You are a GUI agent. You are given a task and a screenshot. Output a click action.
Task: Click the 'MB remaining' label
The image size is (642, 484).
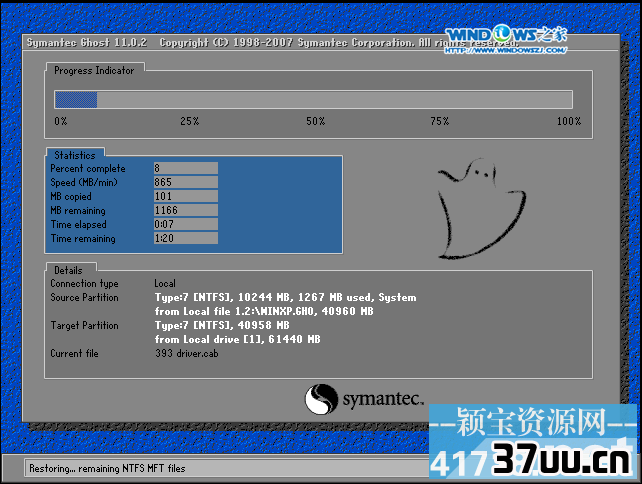(78, 210)
